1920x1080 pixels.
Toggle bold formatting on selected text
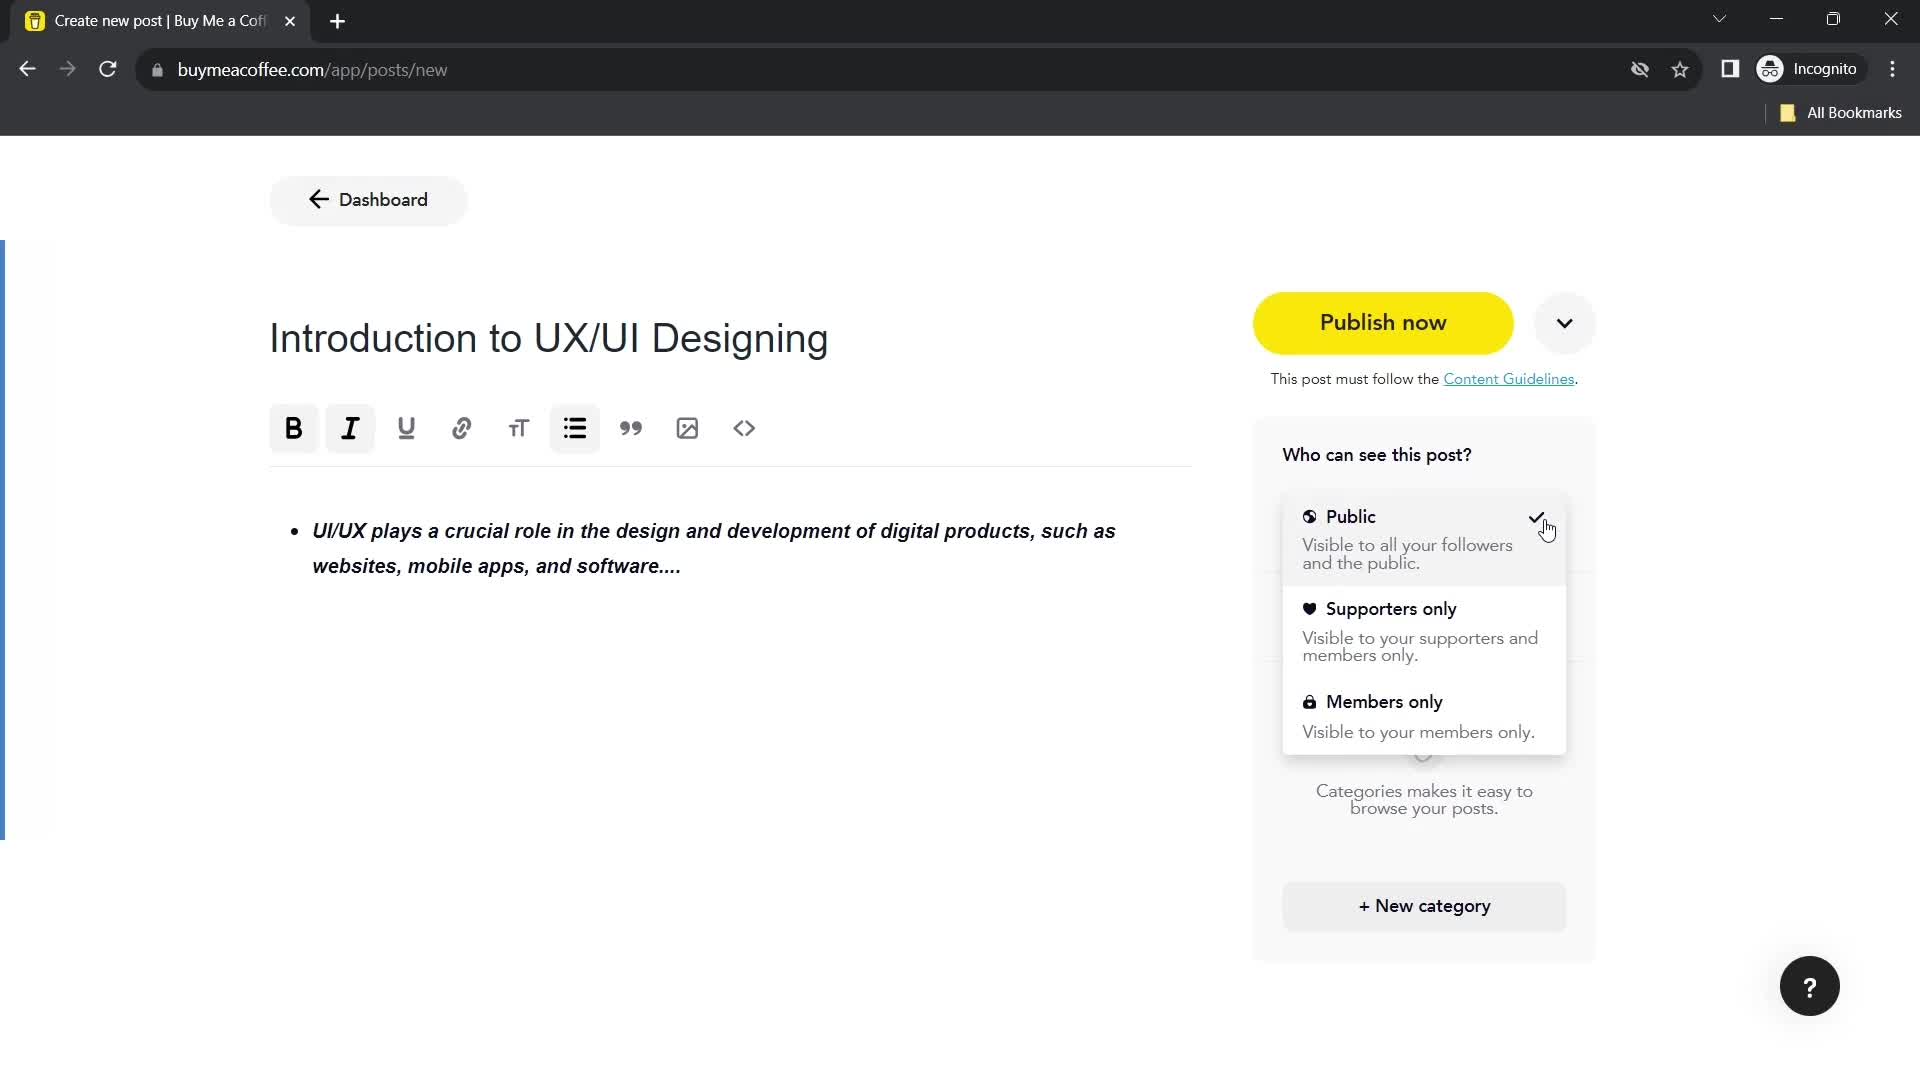coord(293,427)
